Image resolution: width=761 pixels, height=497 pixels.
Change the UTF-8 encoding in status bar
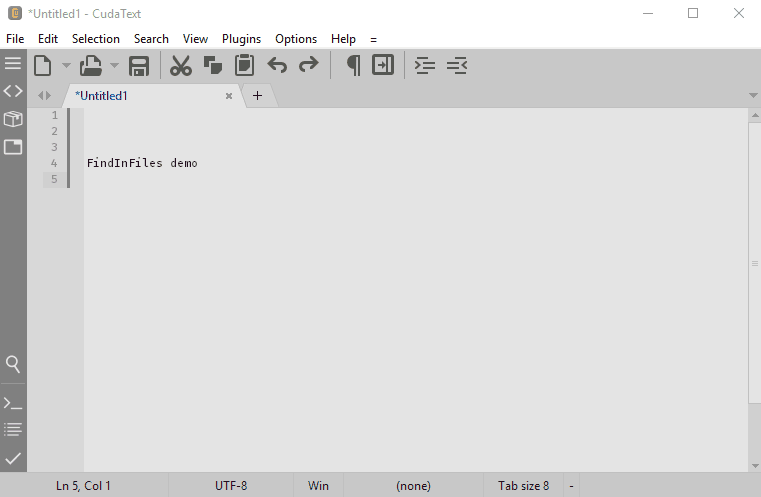click(x=231, y=485)
